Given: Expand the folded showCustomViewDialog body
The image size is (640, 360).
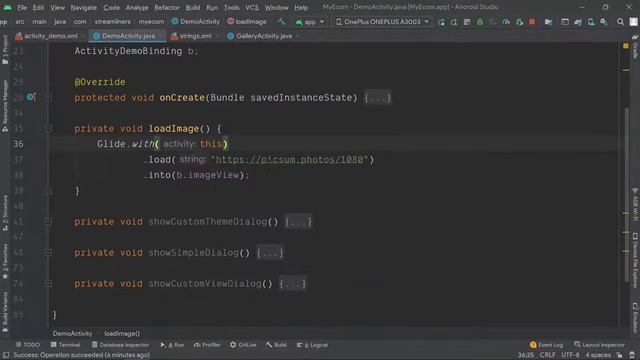Looking at the screenshot, I should click(293, 284).
